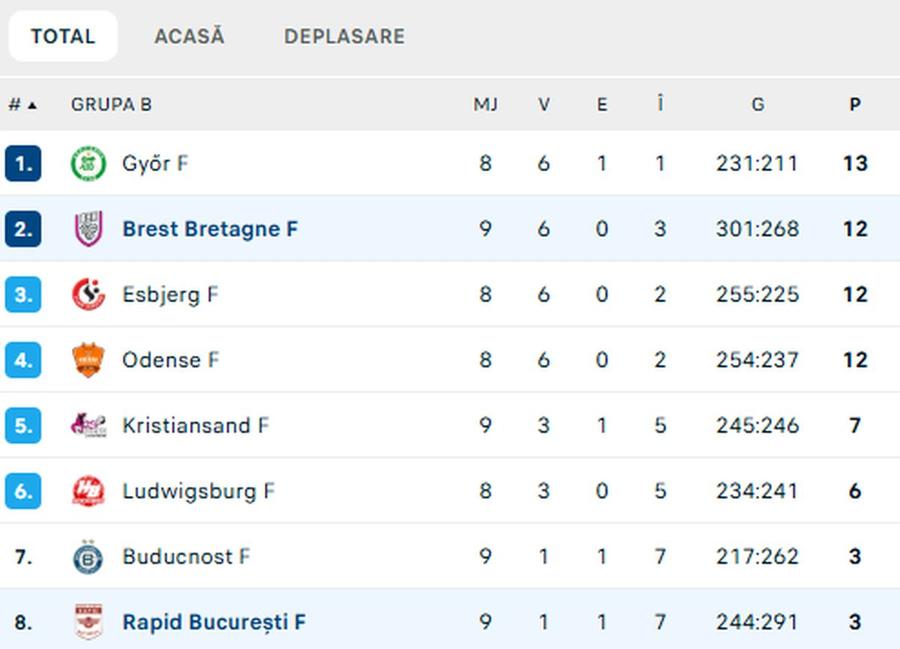
Task: Open Rapid București F team link
Action: pos(214,622)
